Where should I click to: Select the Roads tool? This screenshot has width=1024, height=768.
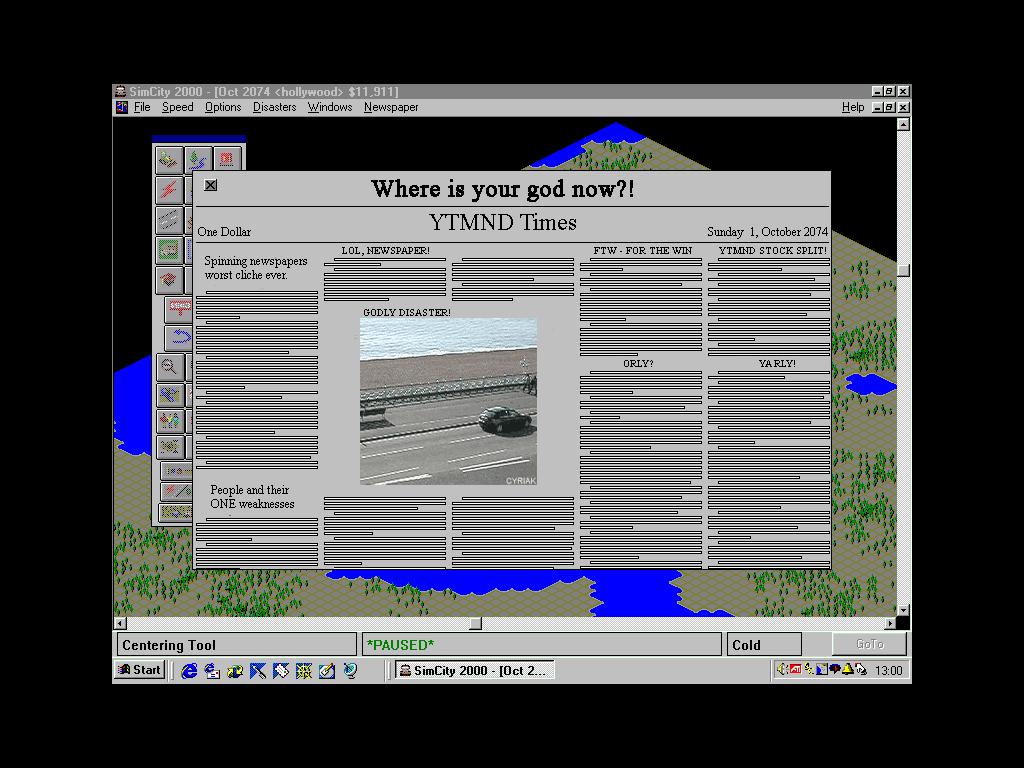point(168,219)
